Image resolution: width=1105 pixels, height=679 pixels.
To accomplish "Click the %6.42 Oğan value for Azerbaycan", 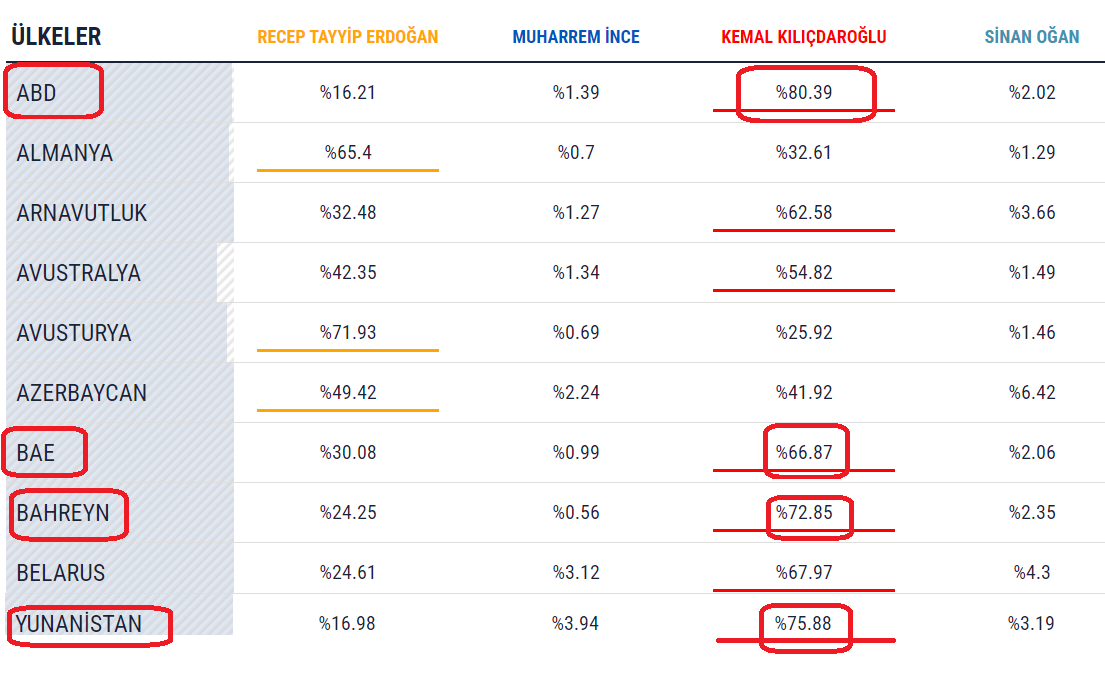I will 1032,393.
